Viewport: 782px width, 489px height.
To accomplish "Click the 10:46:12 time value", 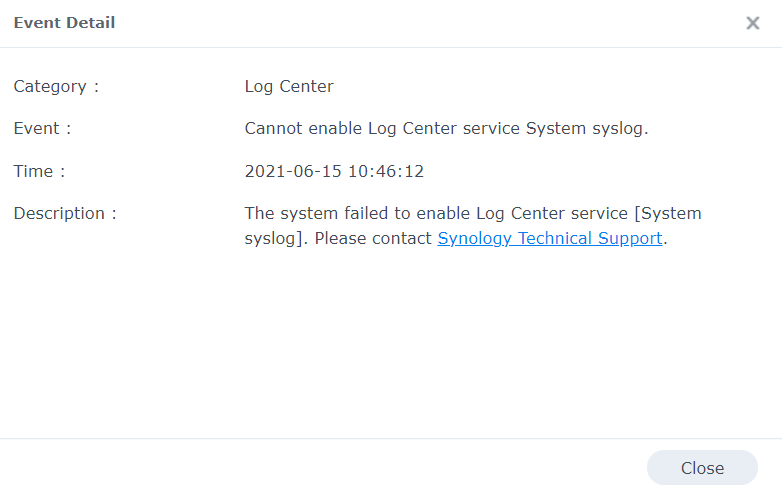I will (x=386, y=171).
